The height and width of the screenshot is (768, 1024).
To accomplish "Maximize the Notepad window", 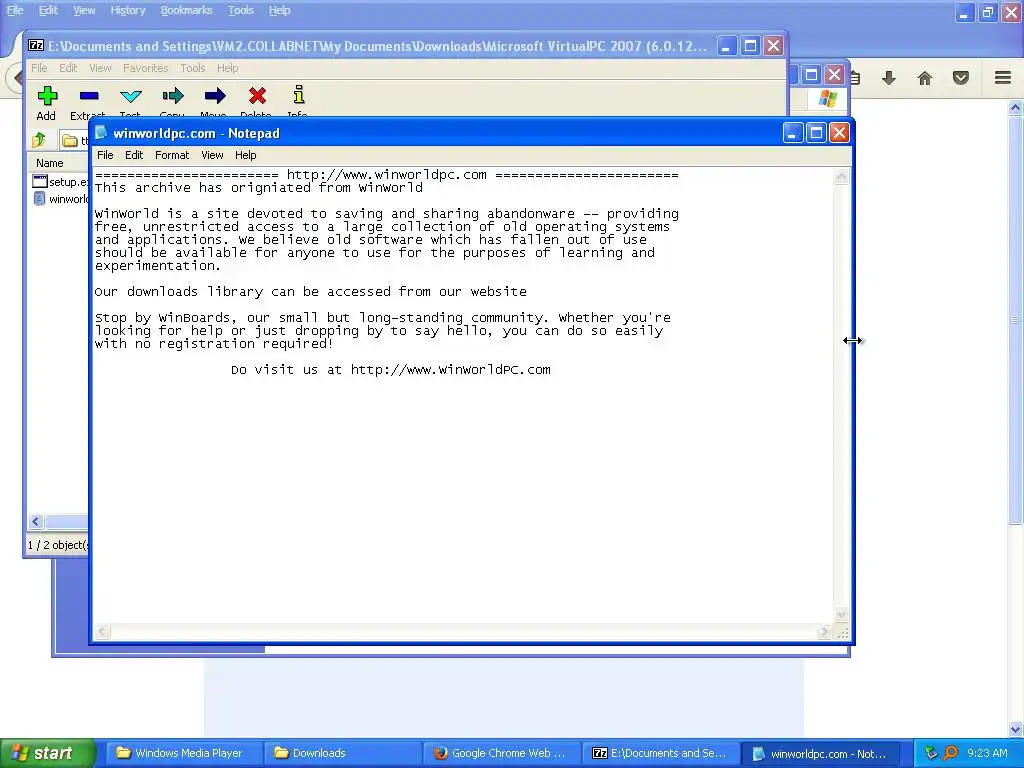I will pos(816,133).
